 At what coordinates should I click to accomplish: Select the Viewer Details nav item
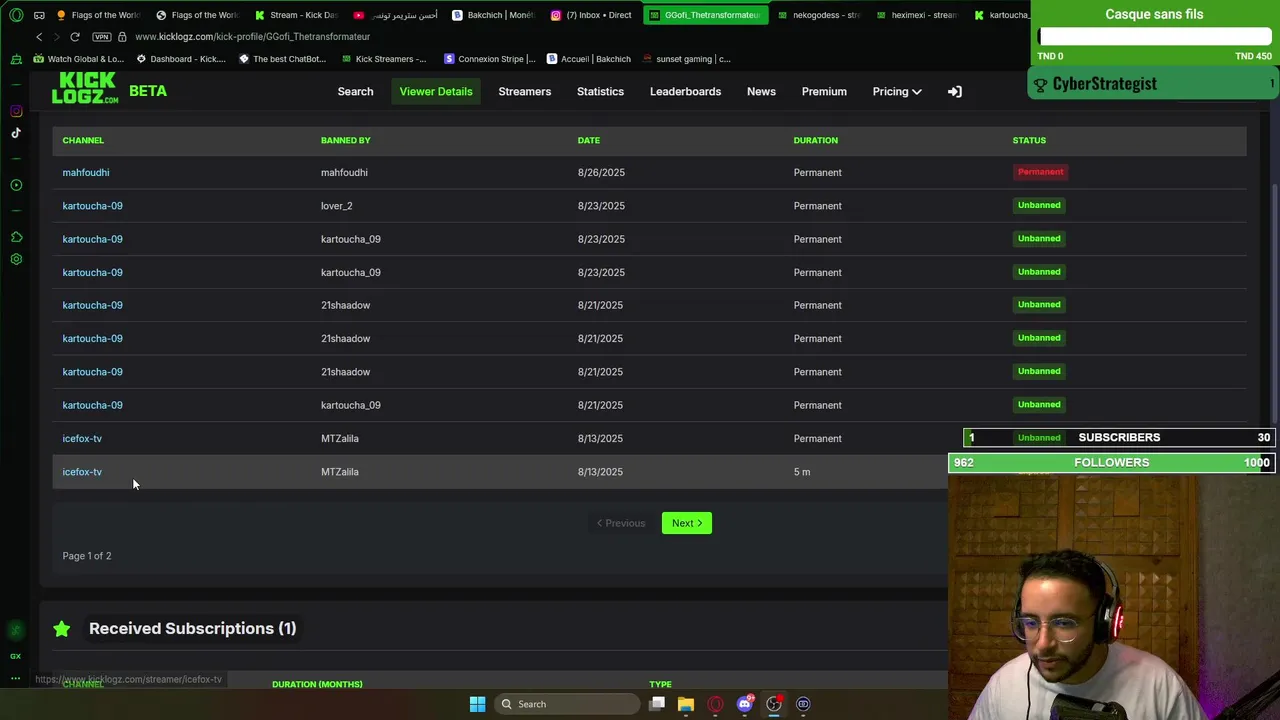coord(436,91)
